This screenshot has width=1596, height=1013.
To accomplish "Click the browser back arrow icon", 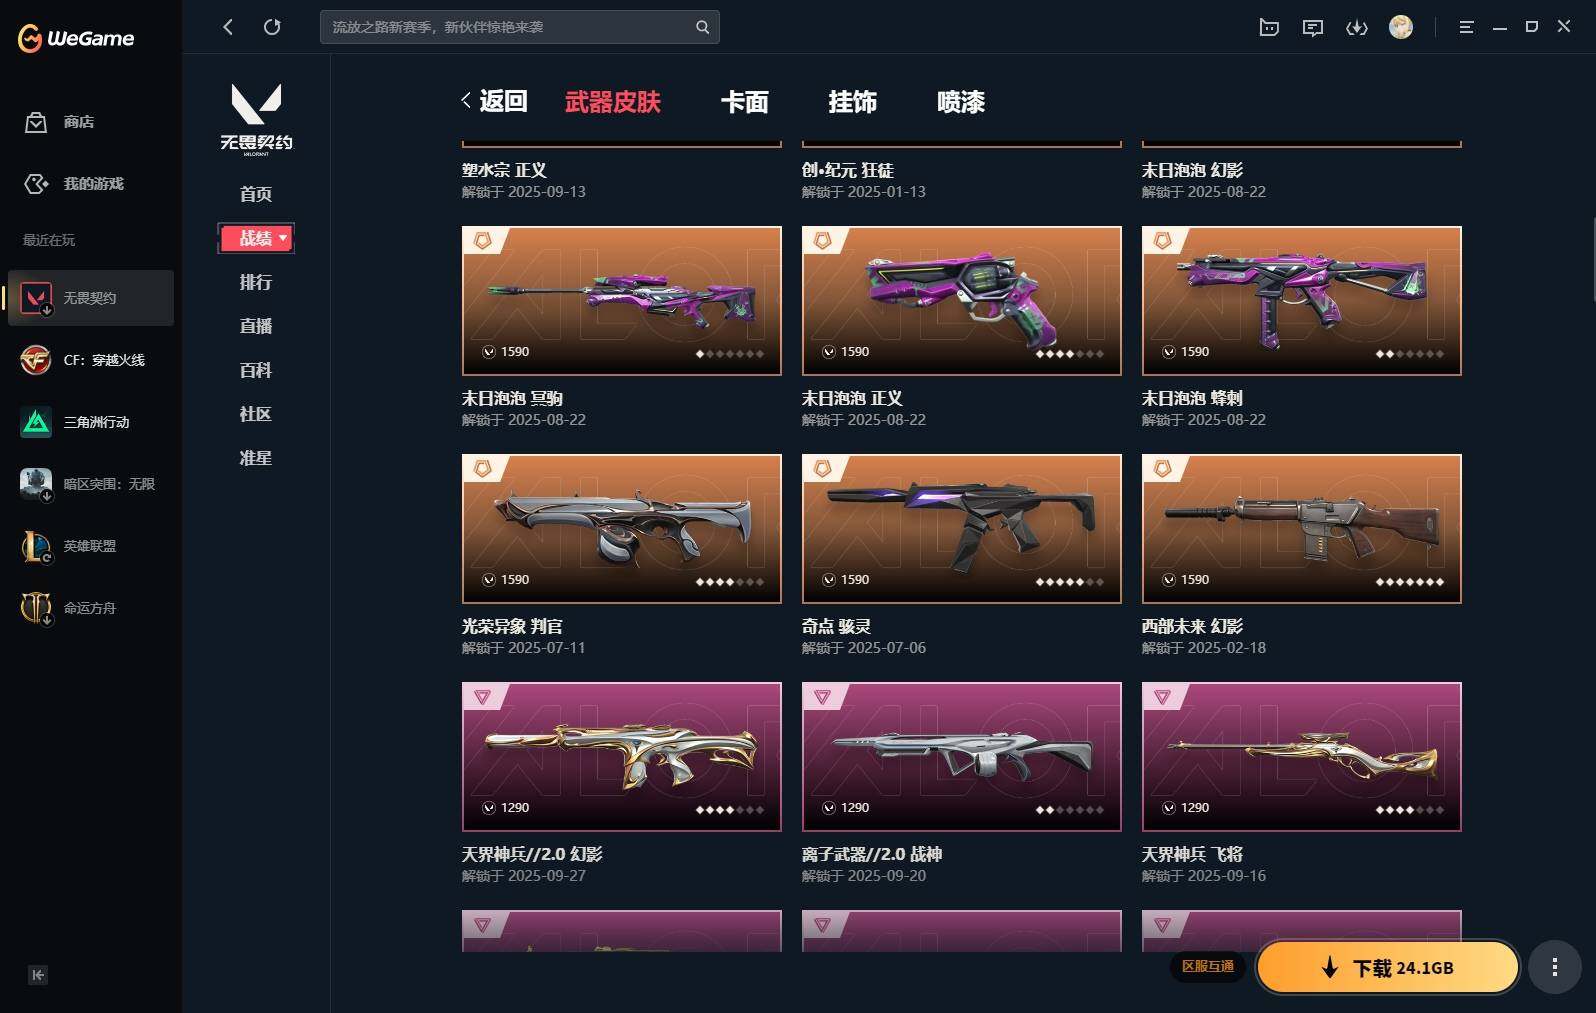I will 228,27.
